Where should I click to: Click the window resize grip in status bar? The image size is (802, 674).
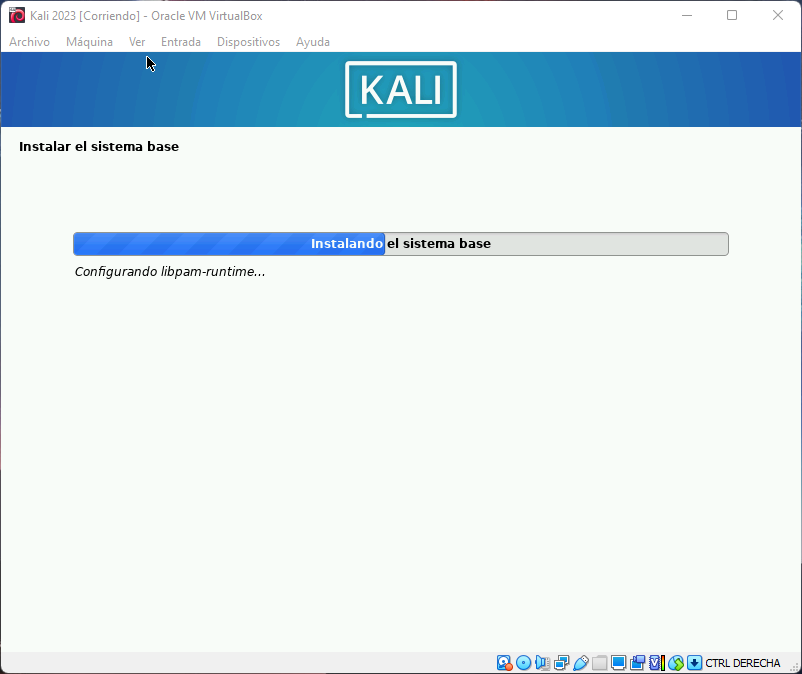point(795,667)
